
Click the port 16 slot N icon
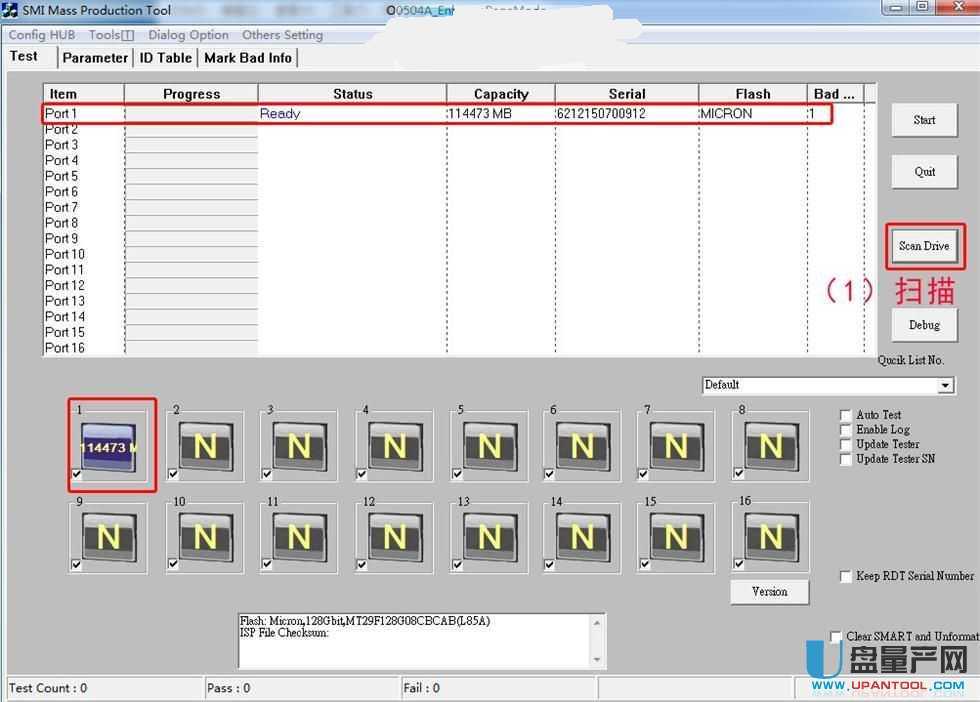(770, 538)
